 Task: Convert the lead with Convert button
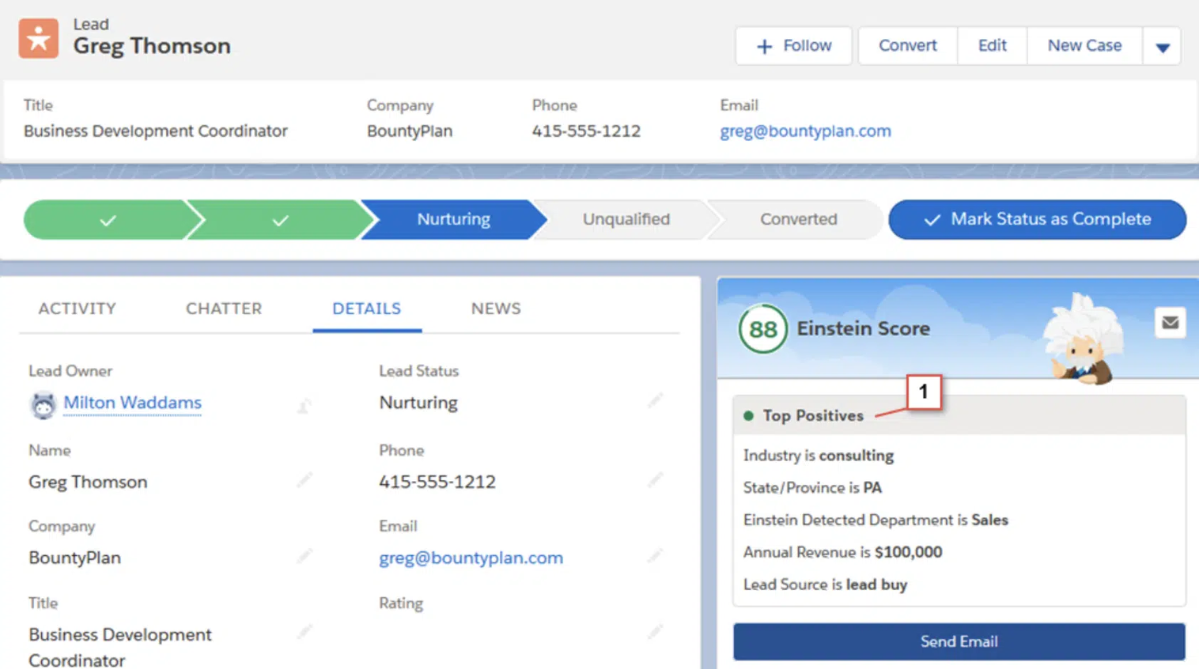click(908, 46)
